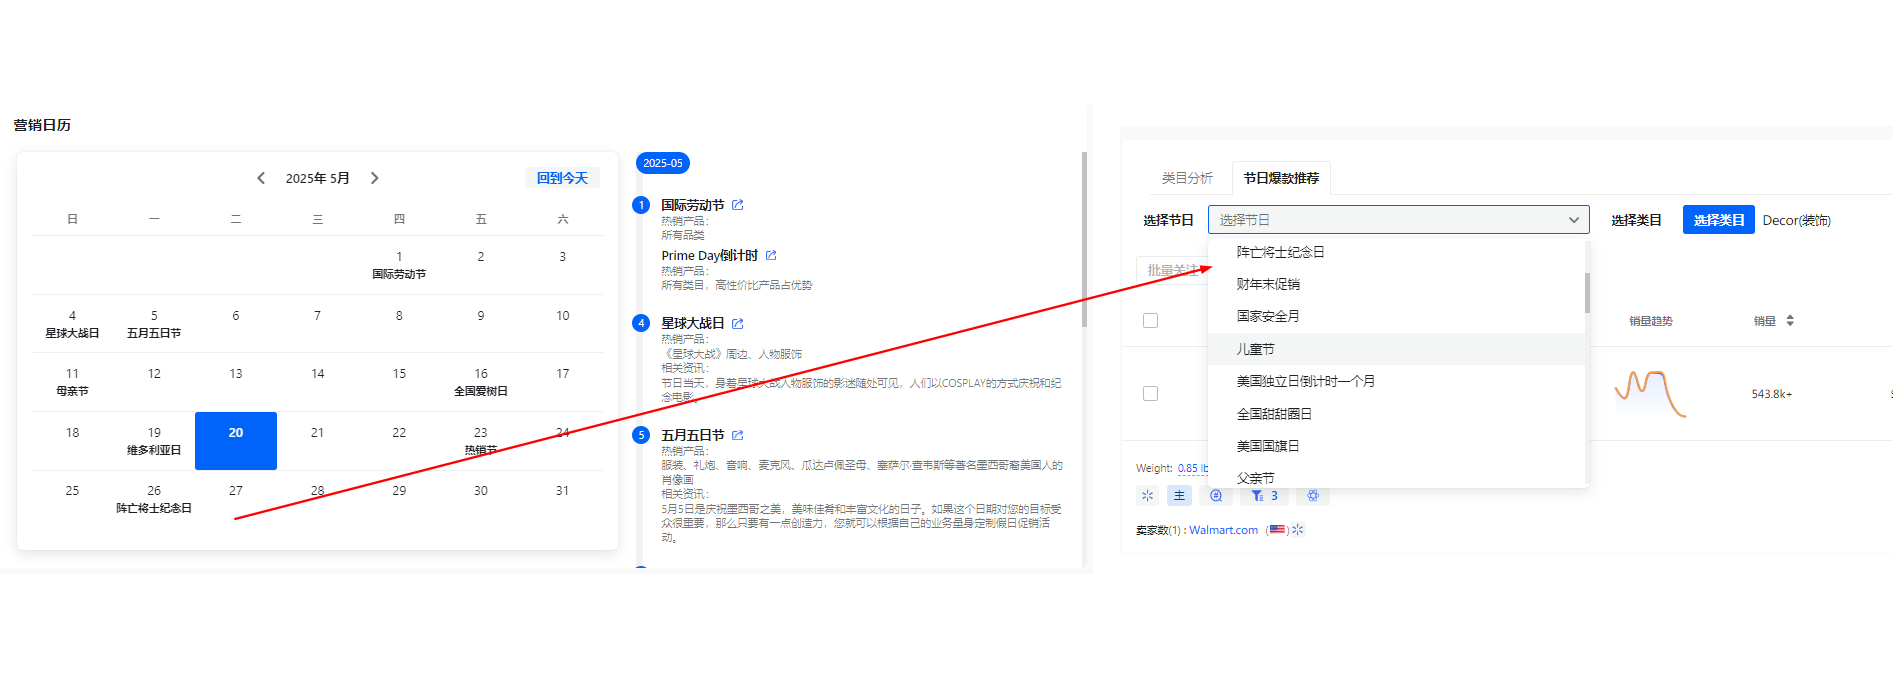This screenshot has width=1893, height=679.
Task: Collapse the 选择节日 dropdown
Action: click(x=1573, y=220)
